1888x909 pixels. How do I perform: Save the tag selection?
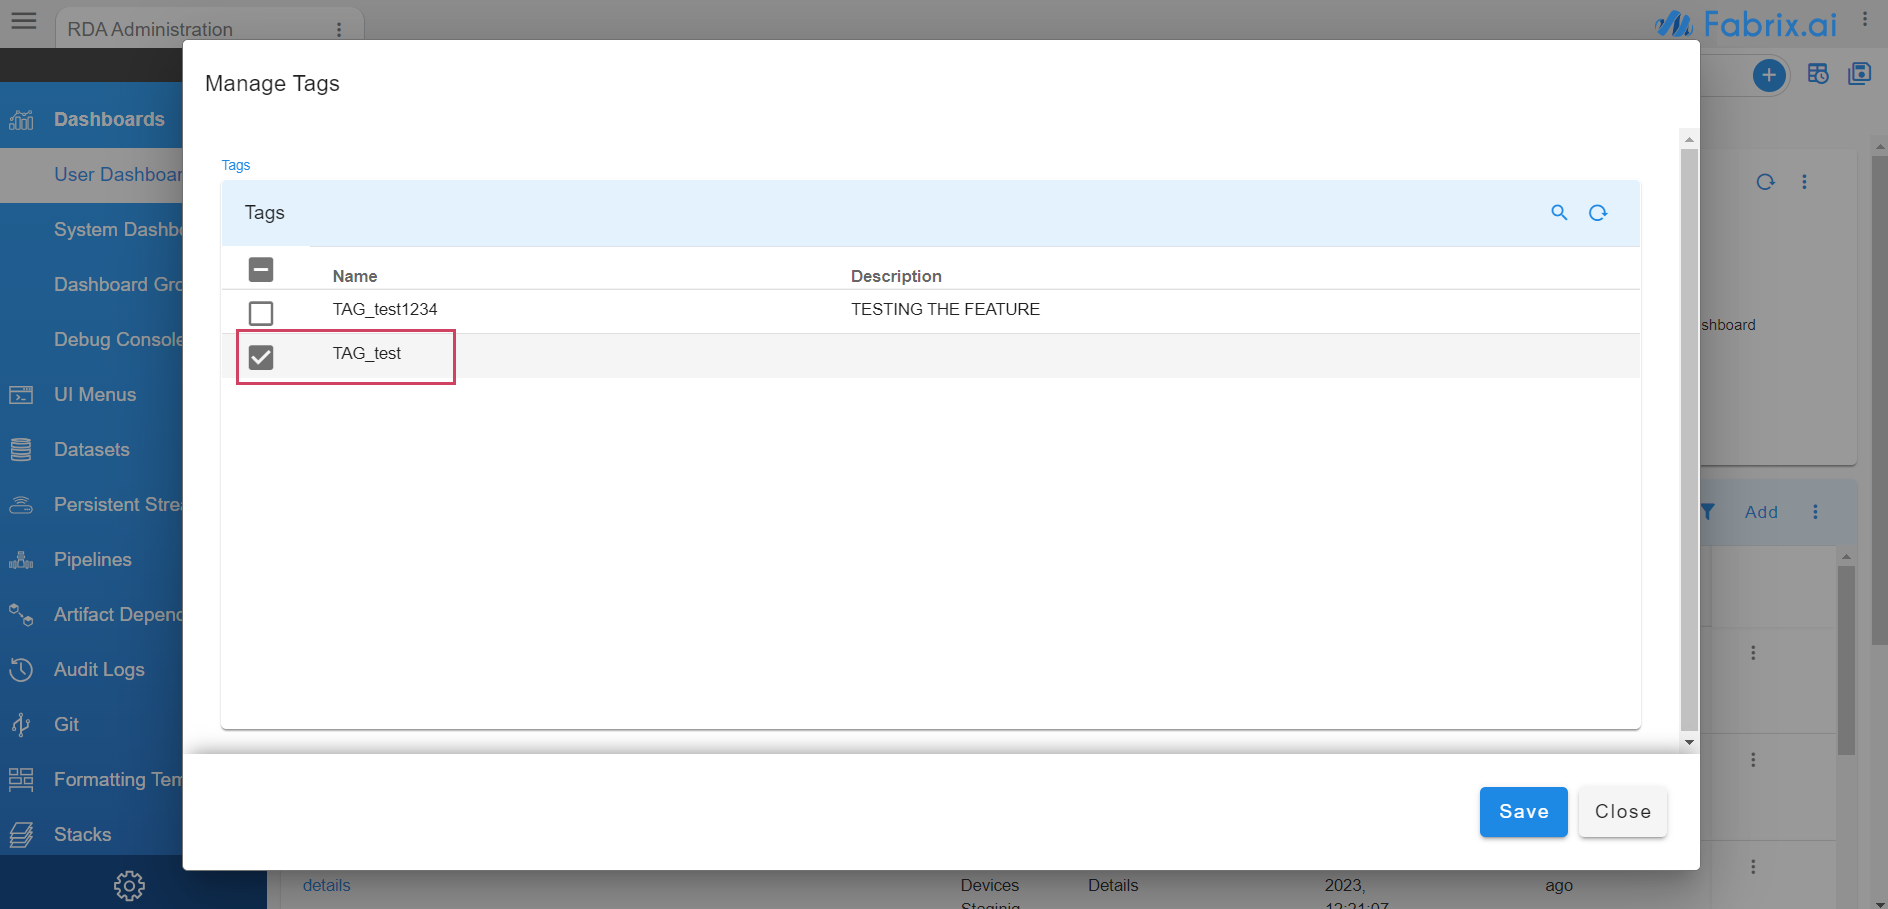click(1523, 812)
